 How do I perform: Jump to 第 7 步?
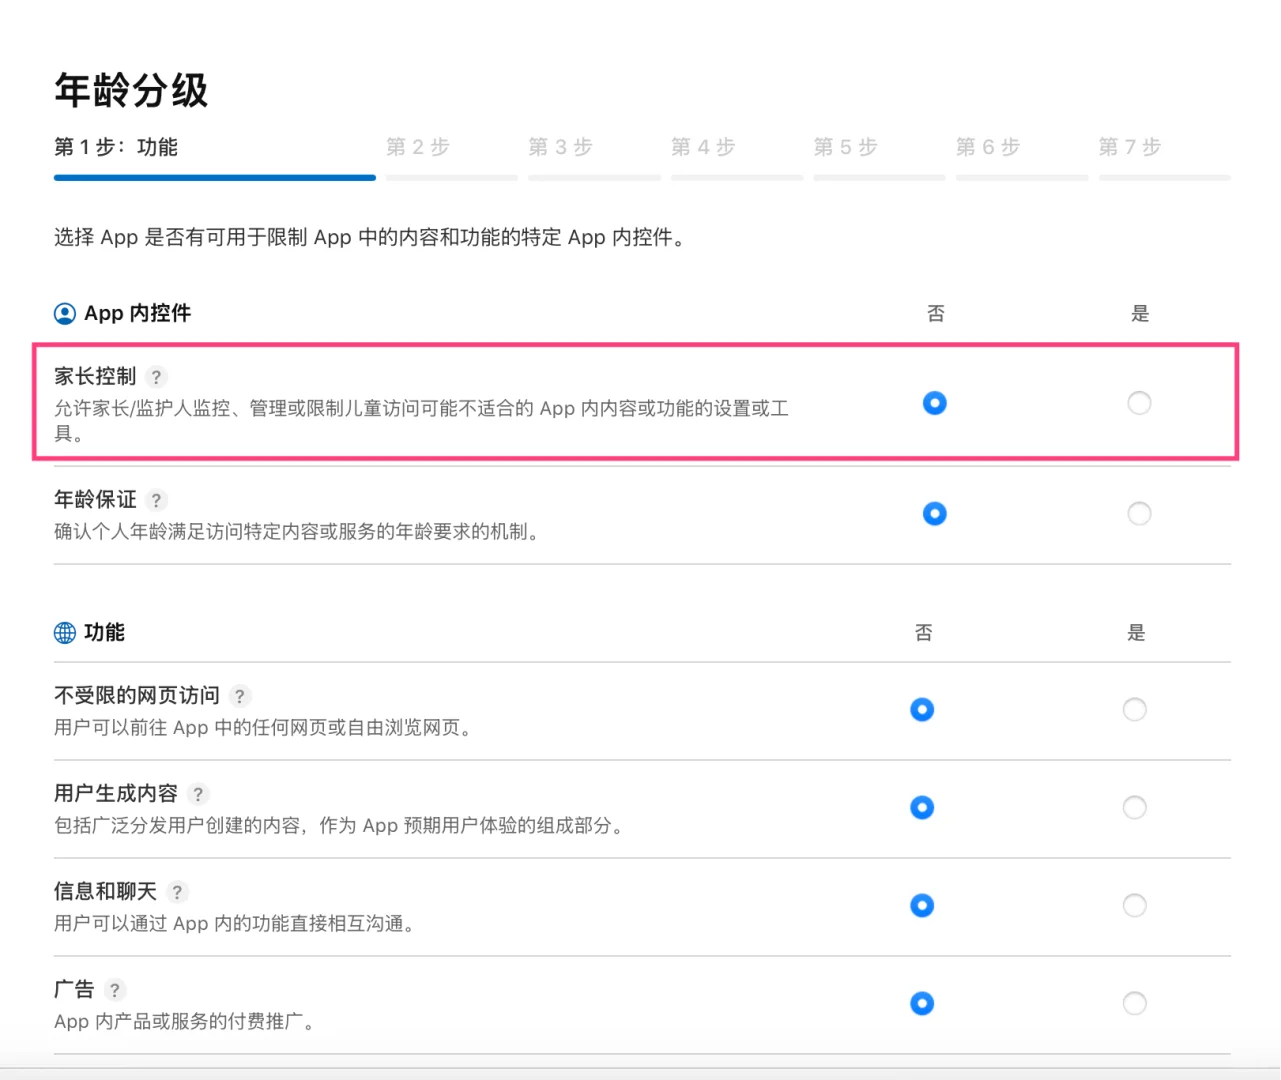pos(1130,147)
